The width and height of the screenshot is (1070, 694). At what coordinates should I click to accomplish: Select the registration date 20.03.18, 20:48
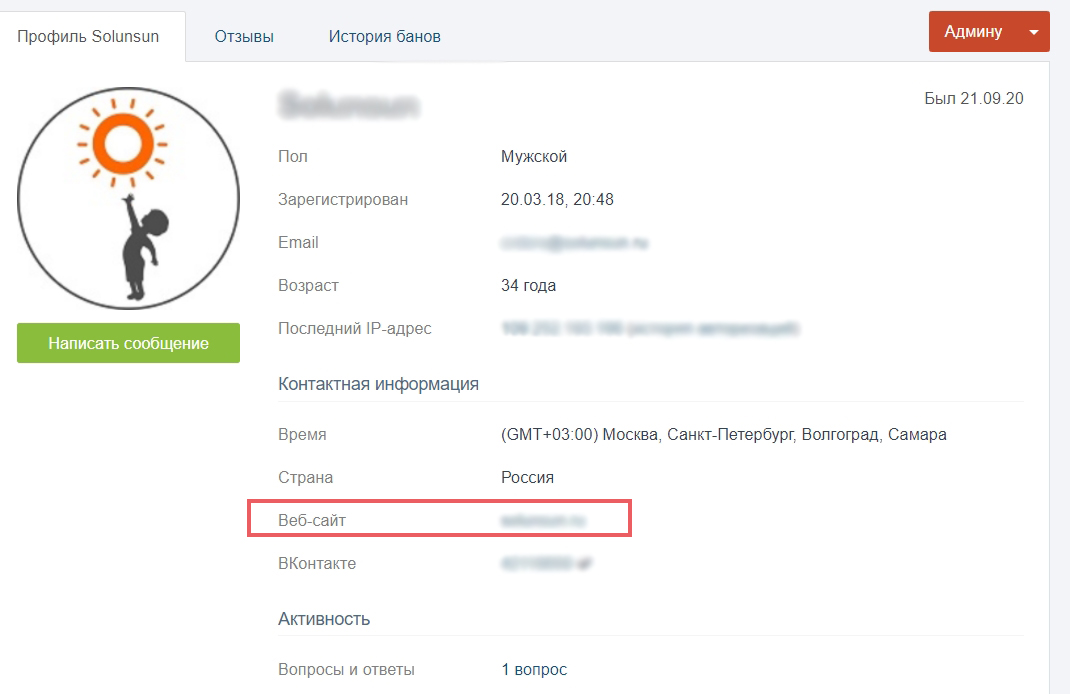click(557, 199)
